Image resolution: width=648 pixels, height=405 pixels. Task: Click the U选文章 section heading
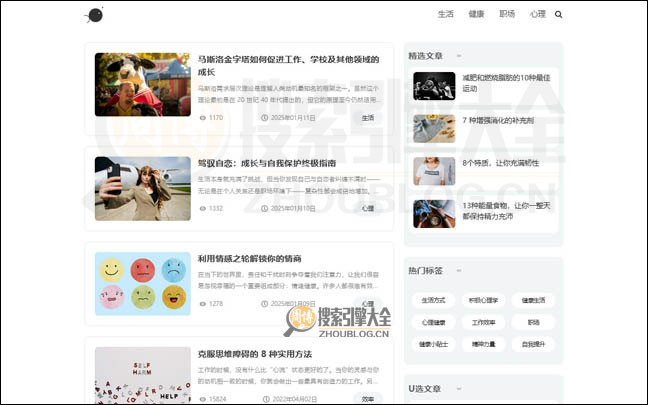click(x=424, y=389)
